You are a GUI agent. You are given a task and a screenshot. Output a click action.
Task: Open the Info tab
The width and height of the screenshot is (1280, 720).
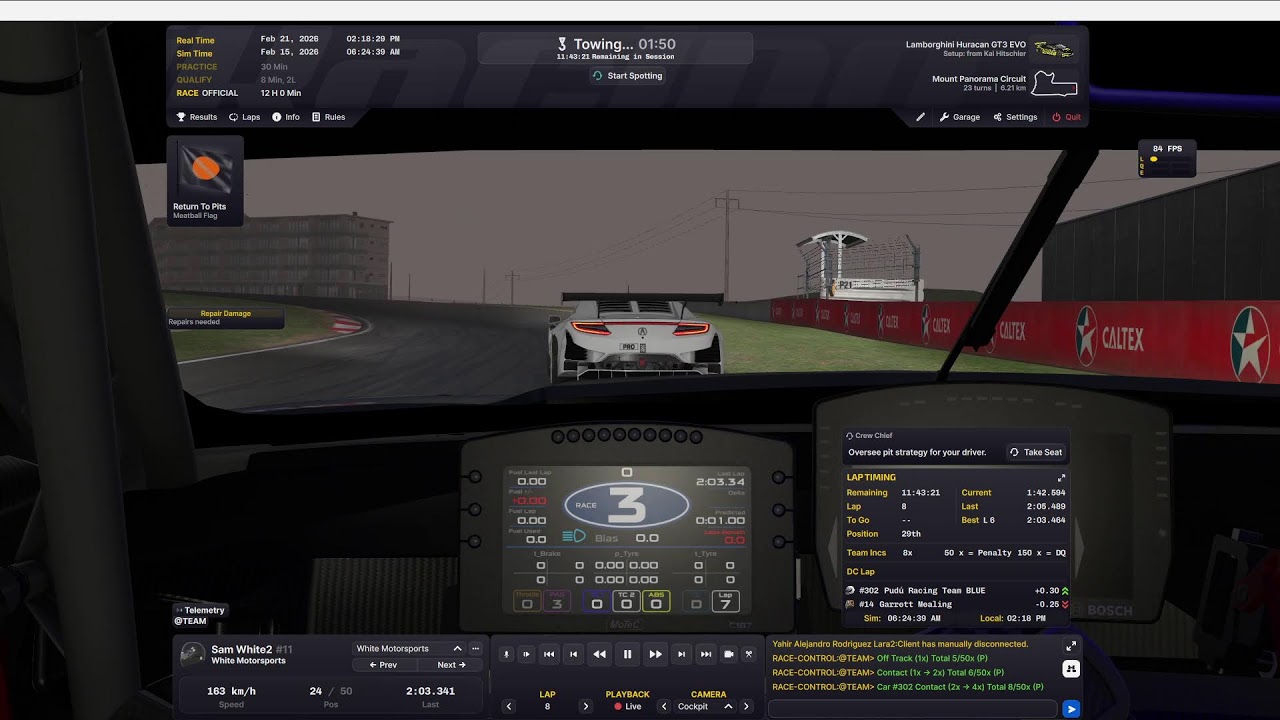point(286,117)
